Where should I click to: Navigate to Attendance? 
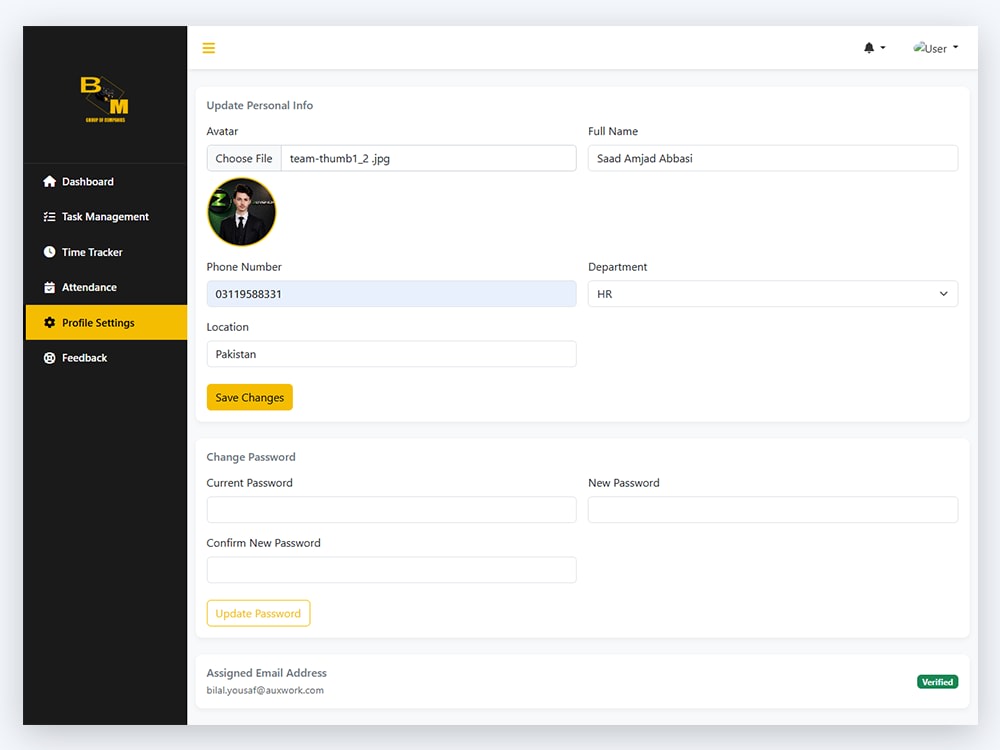pyautogui.click(x=105, y=287)
